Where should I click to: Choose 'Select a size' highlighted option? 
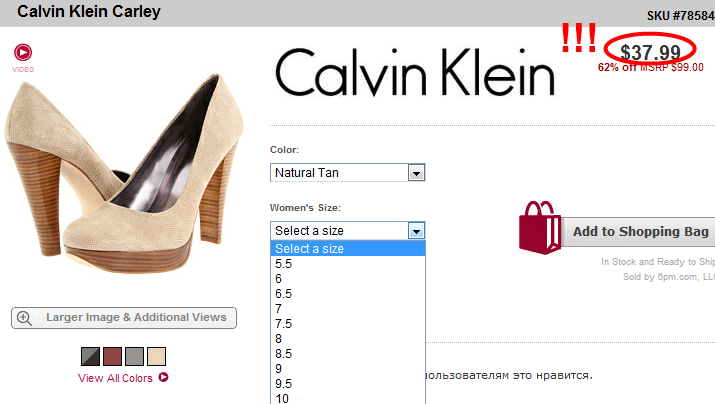tap(348, 249)
